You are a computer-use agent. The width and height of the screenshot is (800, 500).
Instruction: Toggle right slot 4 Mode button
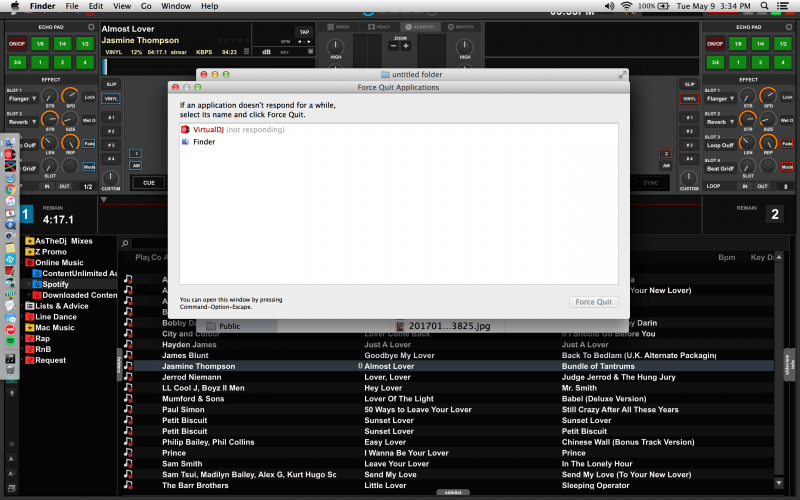coord(787,167)
